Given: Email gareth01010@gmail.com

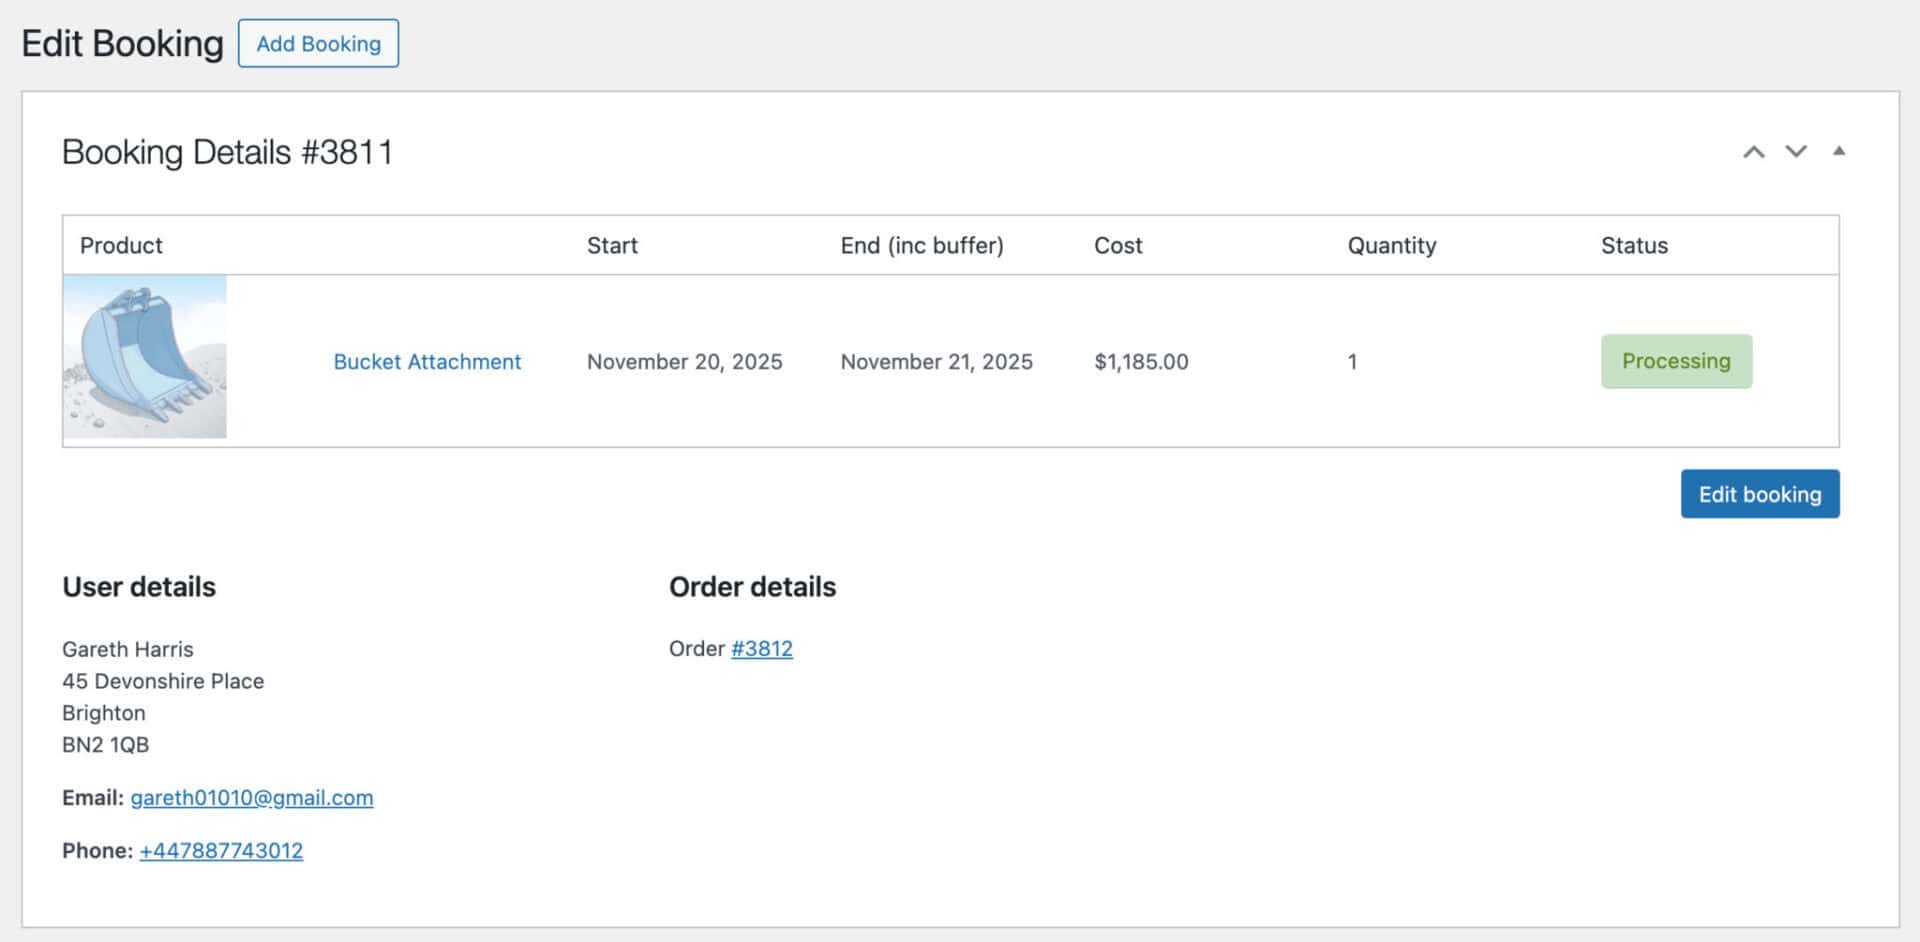Looking at the screenshot, I should point(251,798).
